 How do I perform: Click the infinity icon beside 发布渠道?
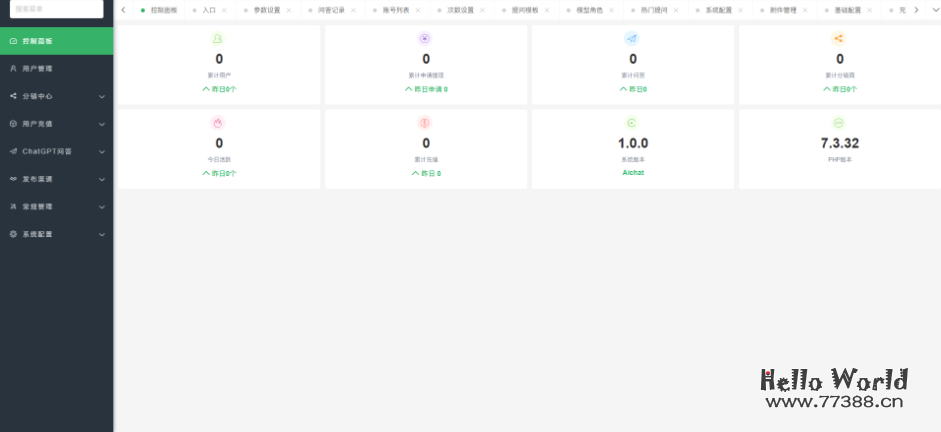coord(13,179)
